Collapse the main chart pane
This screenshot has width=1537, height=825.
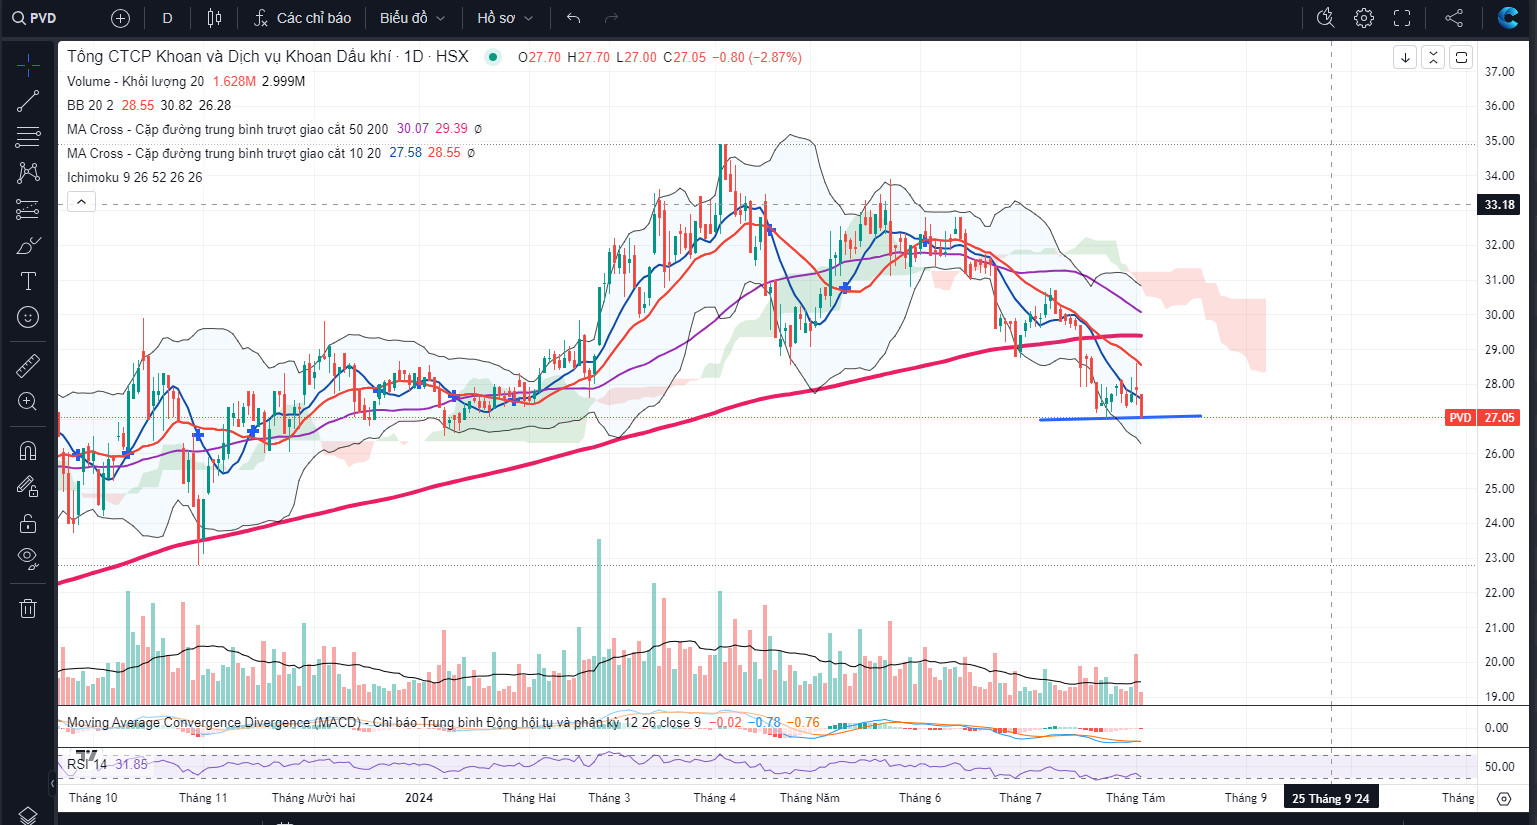[x=1433, y=57]
